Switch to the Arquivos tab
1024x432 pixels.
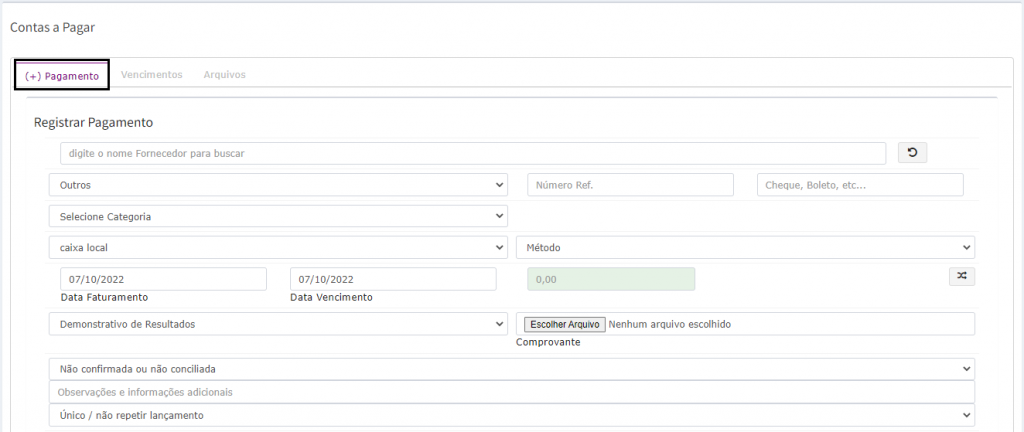click(x=224, y=75)
